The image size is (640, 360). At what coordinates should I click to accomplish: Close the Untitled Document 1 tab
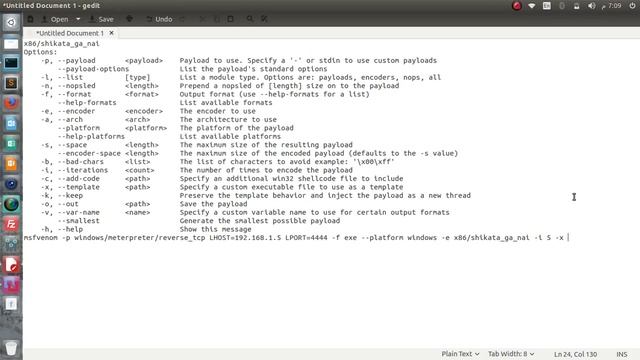tap(111, 33)
